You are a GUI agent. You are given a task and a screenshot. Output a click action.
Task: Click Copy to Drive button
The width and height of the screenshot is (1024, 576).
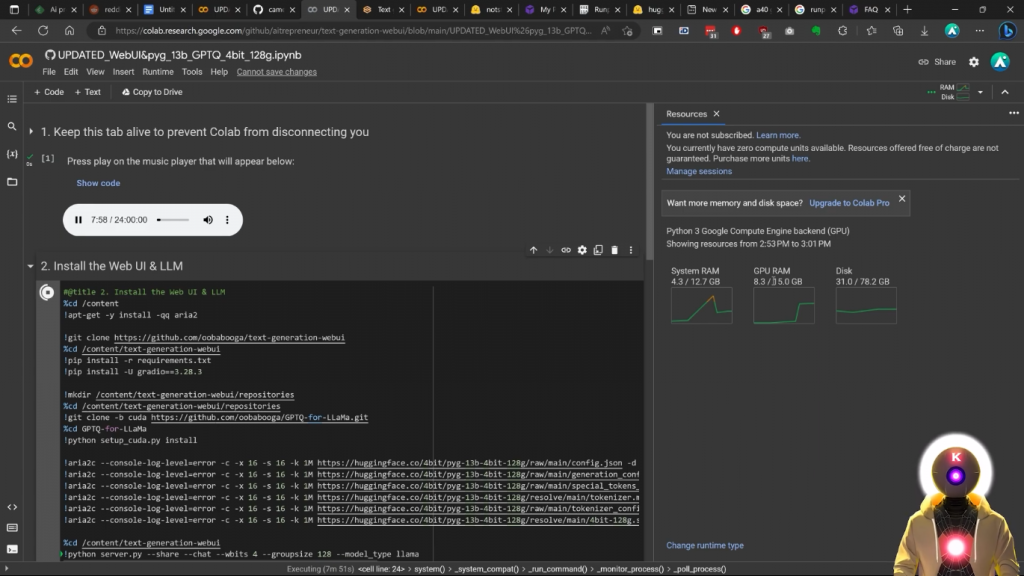[152, 92]
